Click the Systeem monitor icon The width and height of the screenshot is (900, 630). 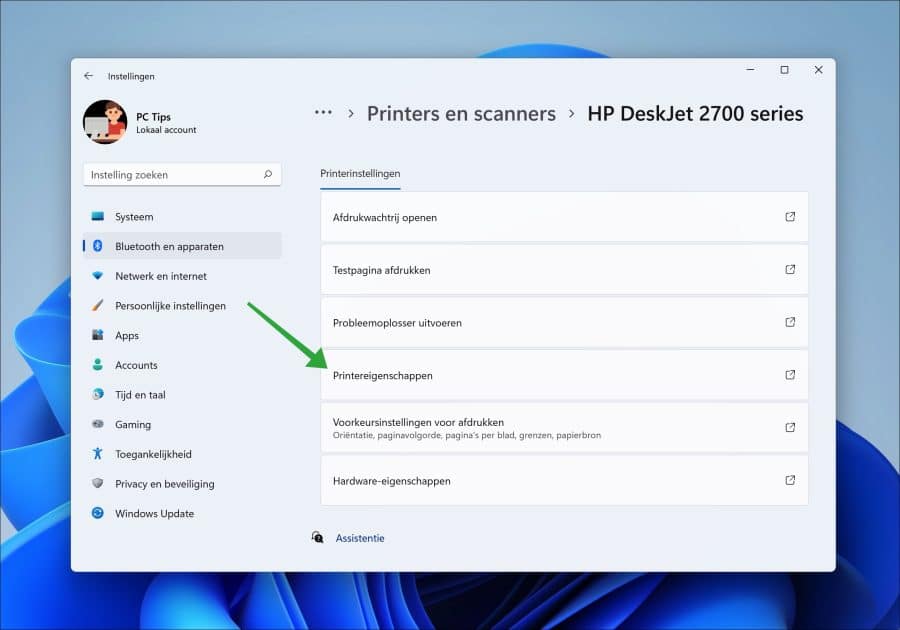click(98, 216)
